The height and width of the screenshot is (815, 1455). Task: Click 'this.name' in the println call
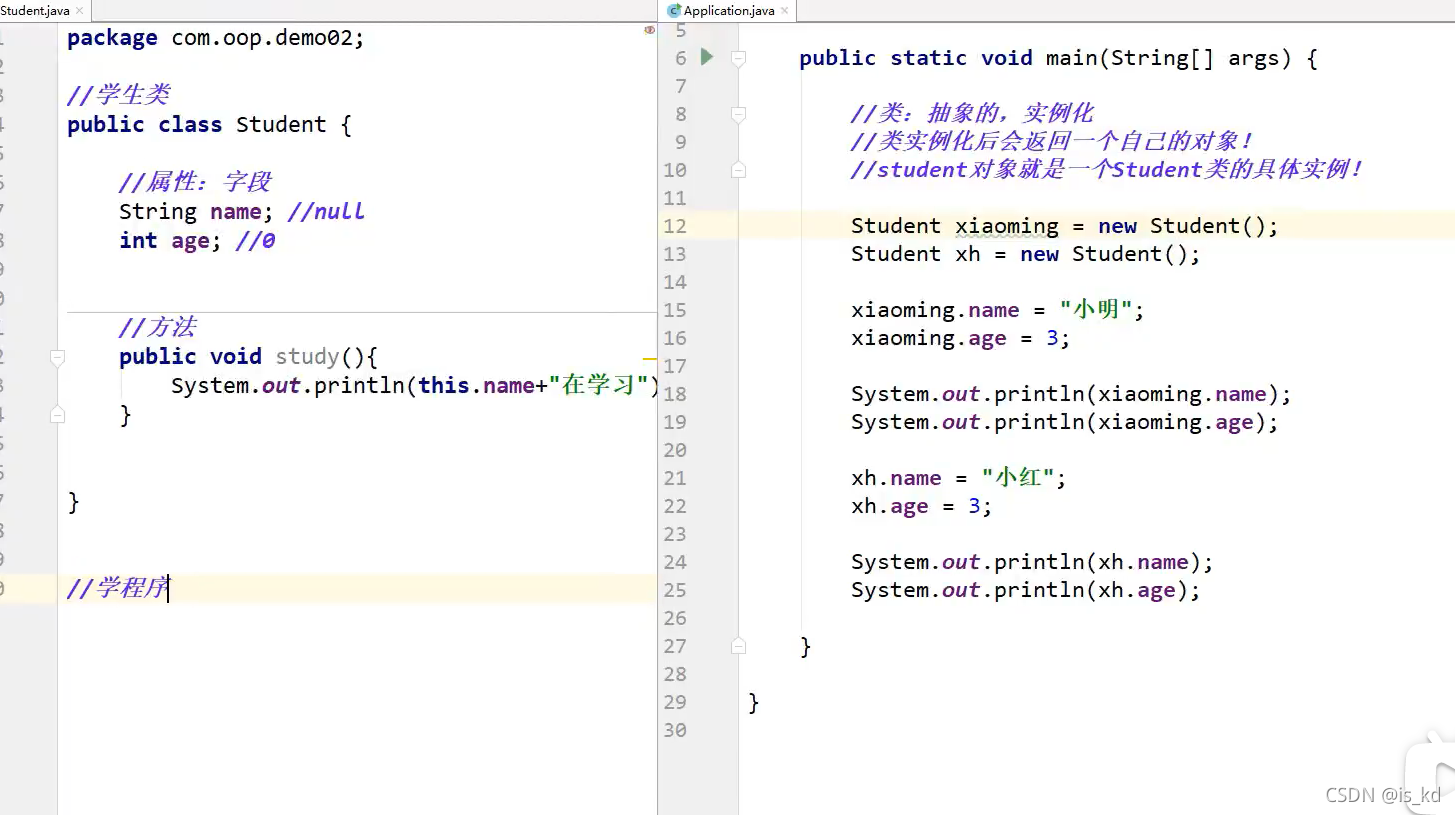tap(476, 386)
